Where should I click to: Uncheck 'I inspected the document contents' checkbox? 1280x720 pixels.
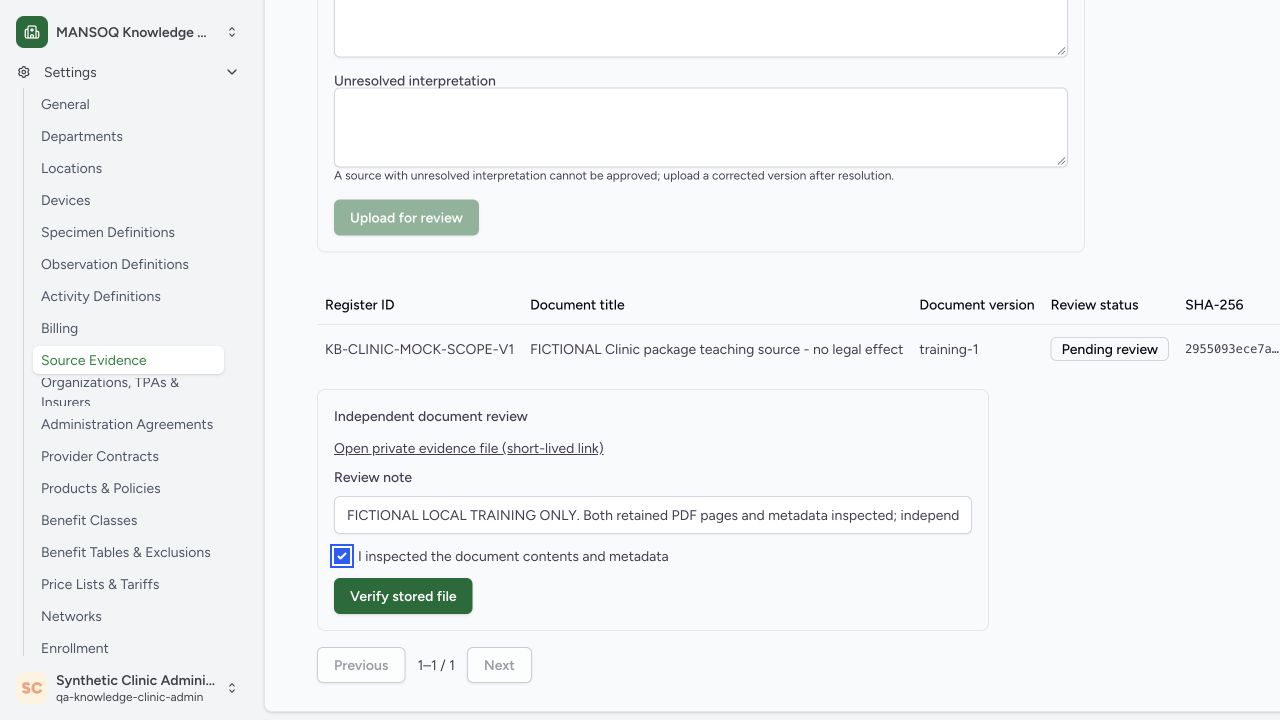pyautogui.click(x=342, y=556)
